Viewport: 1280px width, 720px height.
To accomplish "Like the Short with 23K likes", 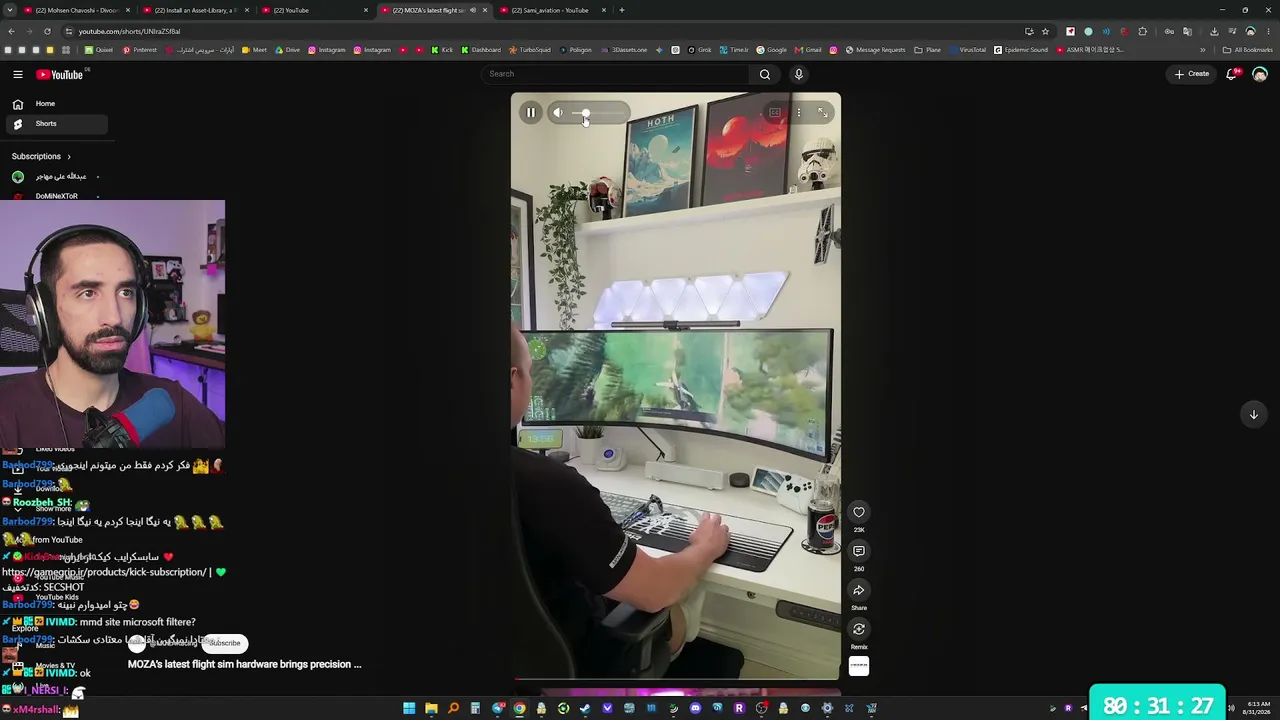I will 859,512.
